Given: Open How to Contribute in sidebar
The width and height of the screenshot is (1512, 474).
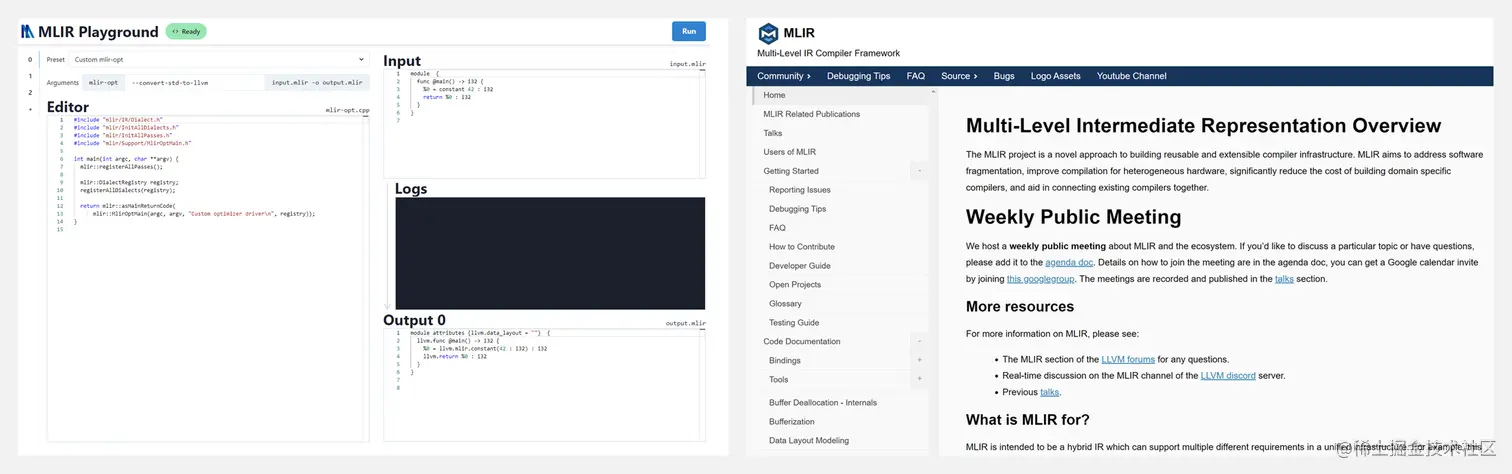Looking at the screenshot, I should (x=802, y=247).
